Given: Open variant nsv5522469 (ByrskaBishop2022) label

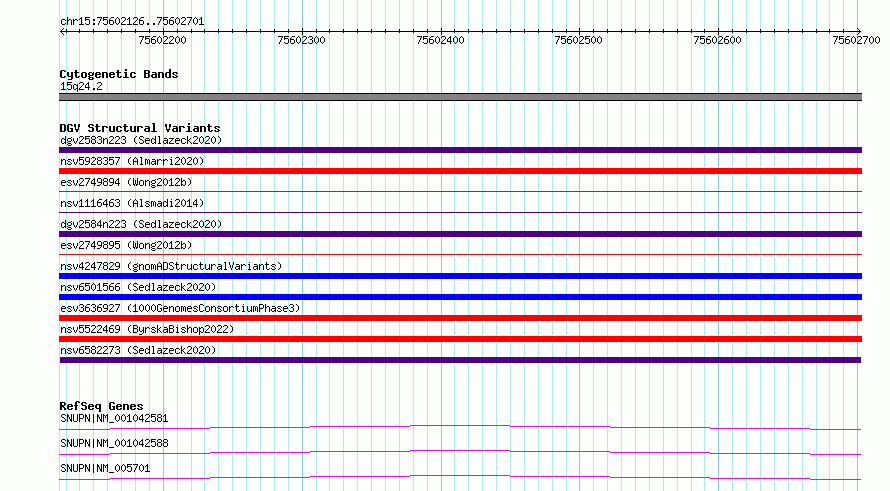Looking at the screenshot, I should pyautogui.click(x=147, y=329).
